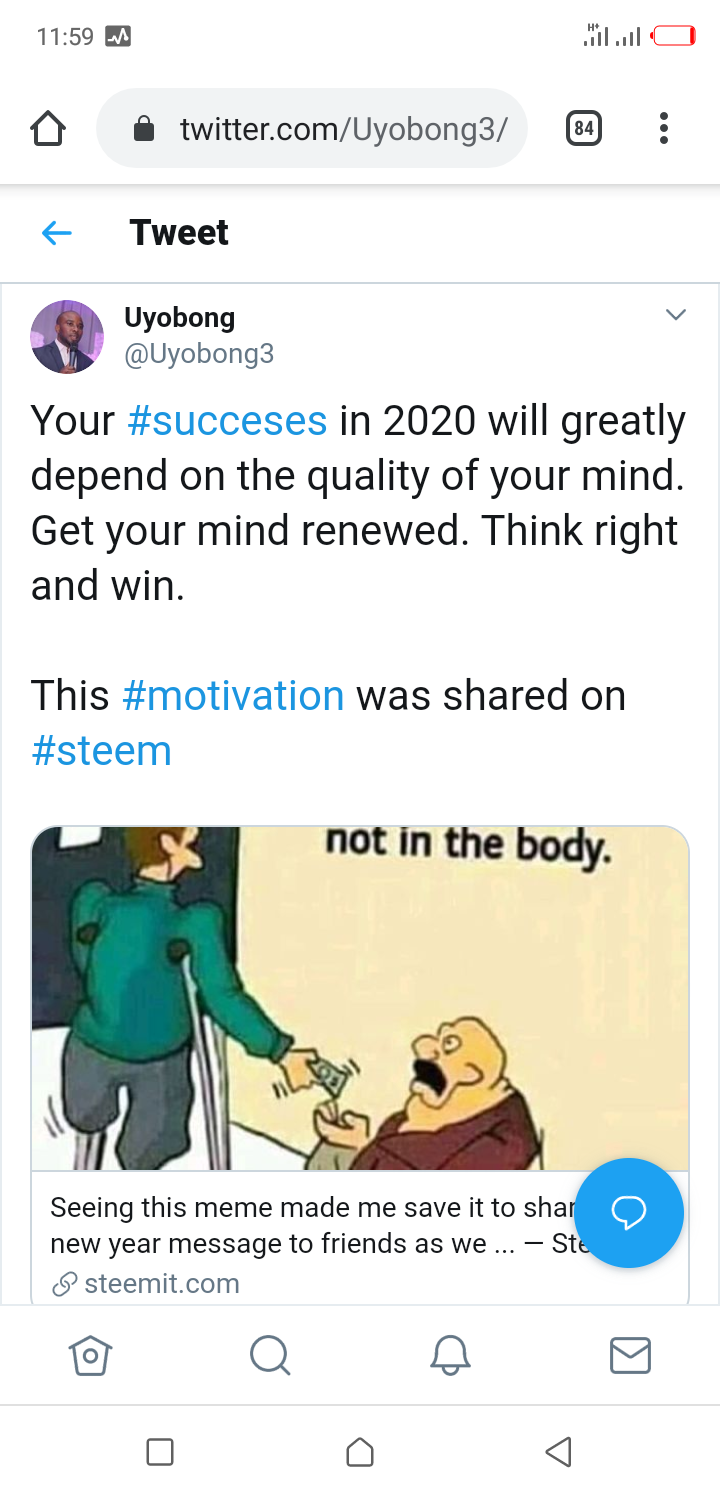Open direct messages envelope icon
720x1500 pixels.
[630, 1356]
